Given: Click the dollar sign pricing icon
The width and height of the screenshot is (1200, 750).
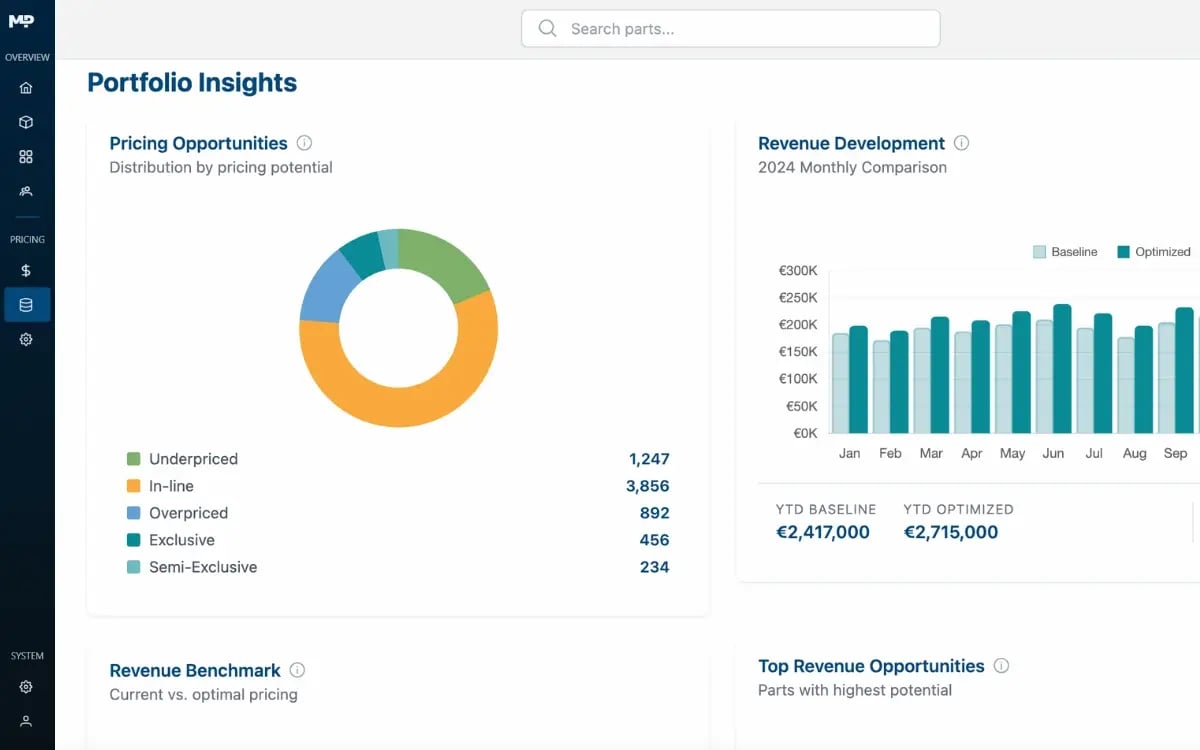Looking at the screenshot, I should click(26, 271).
